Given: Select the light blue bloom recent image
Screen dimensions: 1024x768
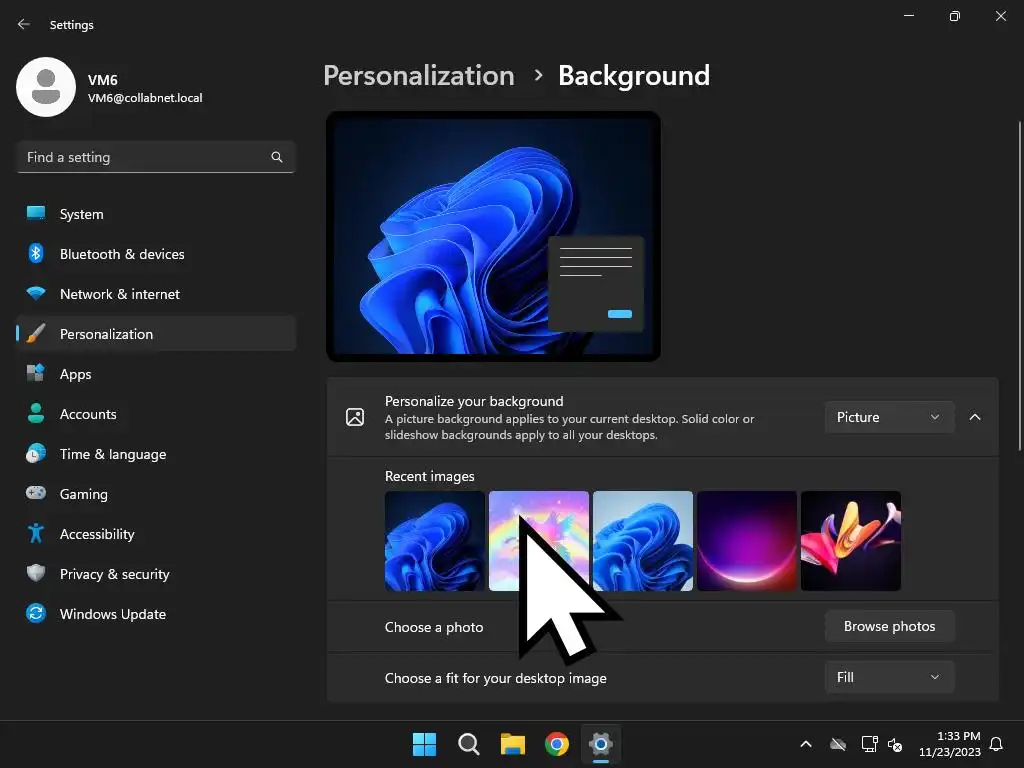Looking at the screenshot, I should pos(643,541).
